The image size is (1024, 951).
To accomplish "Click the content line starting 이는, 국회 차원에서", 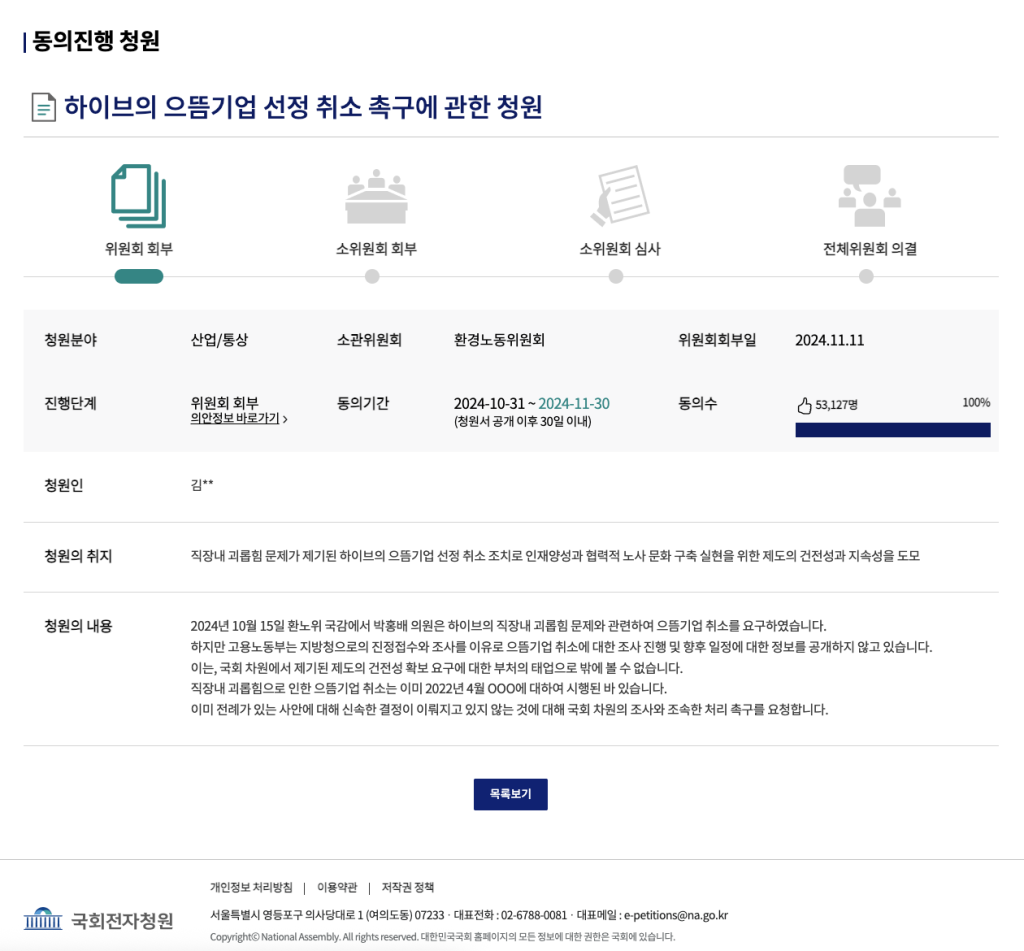I will click(x=437, y=668).
